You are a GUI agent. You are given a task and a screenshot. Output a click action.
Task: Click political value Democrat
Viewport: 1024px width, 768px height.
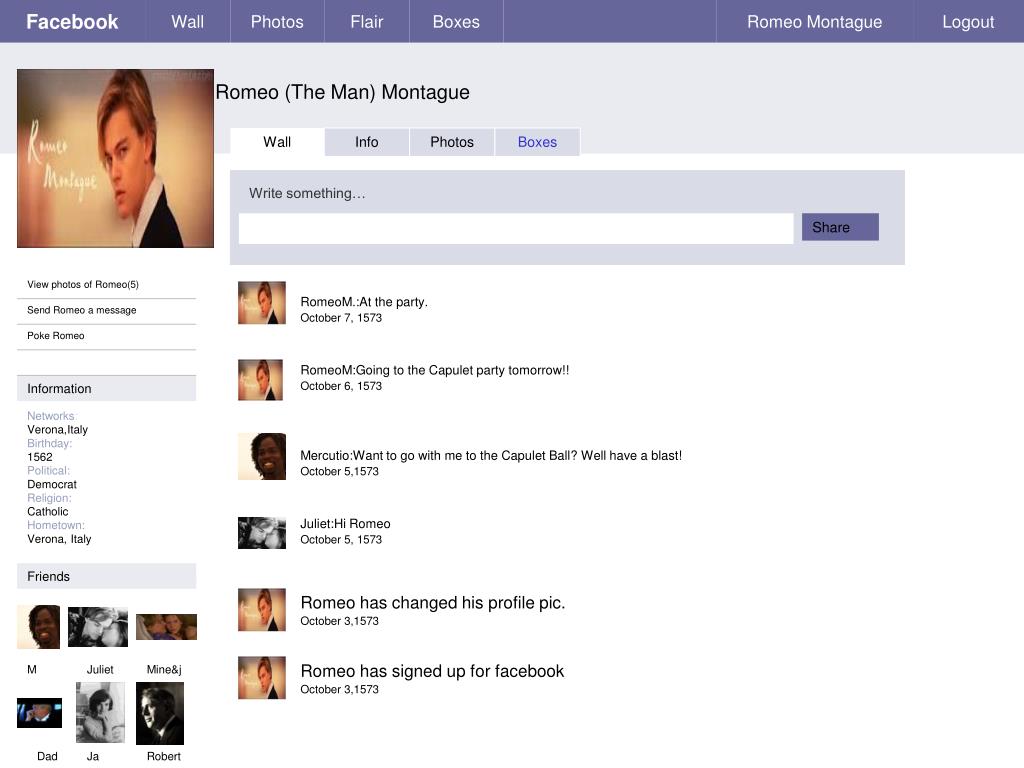point(52,485)
